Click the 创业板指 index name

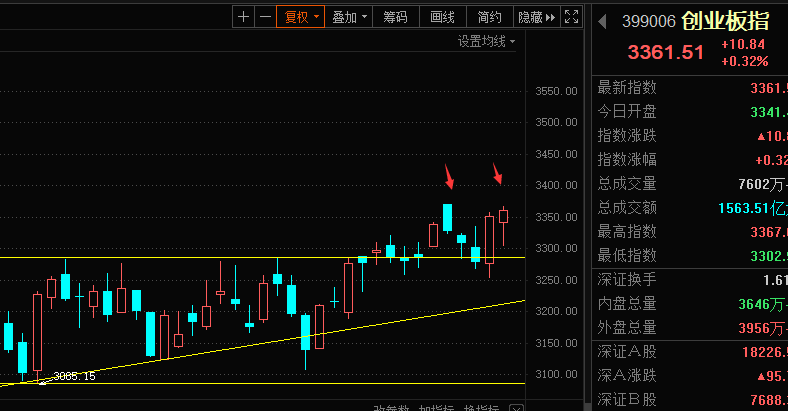(x=725, y=21)
